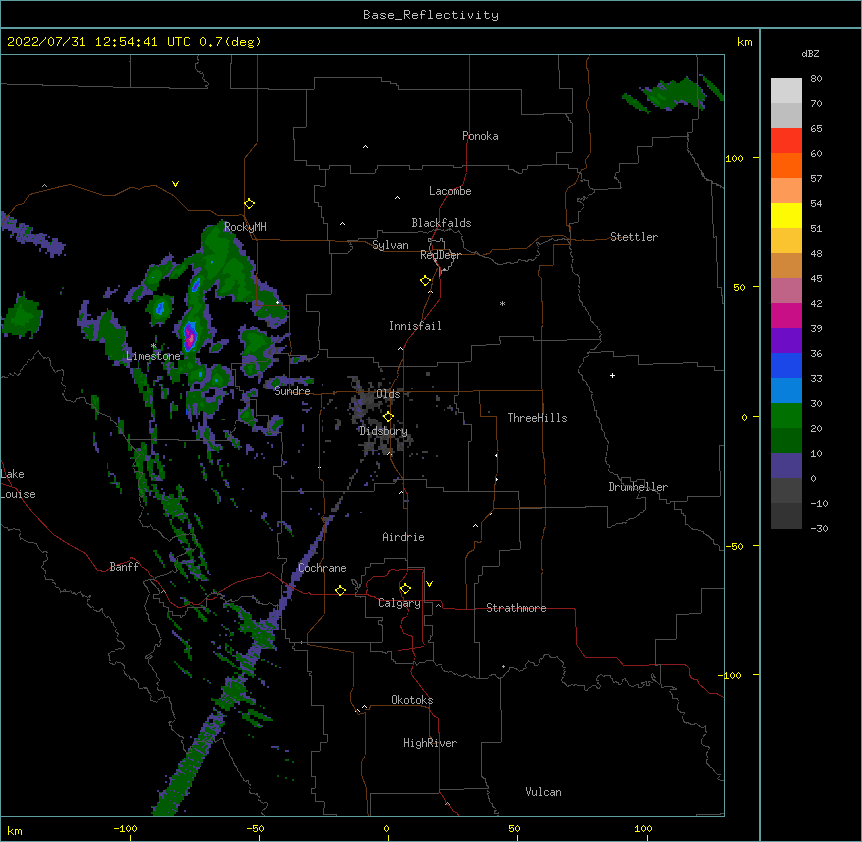Click the yellow V marker northwest of RockyMH
Screen dimensions: 862x842
pyautogui.click(x=175, y=184)
